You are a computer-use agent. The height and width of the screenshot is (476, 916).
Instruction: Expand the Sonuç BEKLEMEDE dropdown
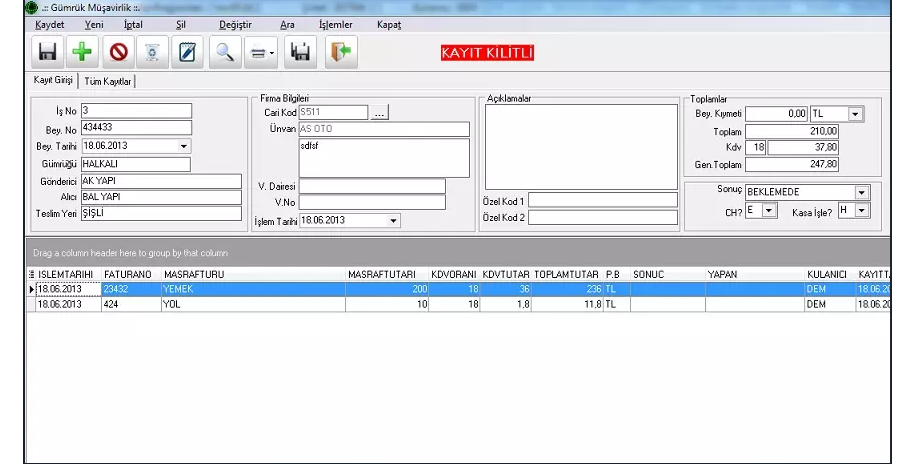pos(862,192)
